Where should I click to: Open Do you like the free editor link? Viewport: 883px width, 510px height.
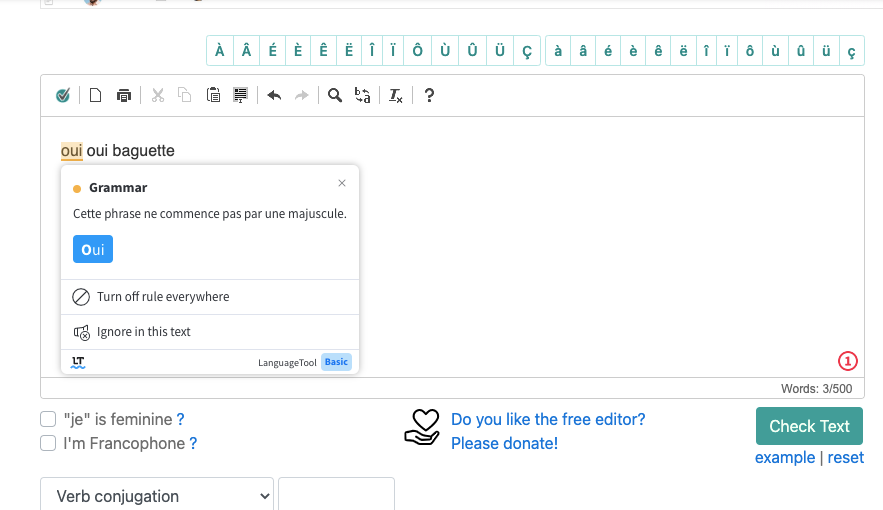(x=548, y=419)
